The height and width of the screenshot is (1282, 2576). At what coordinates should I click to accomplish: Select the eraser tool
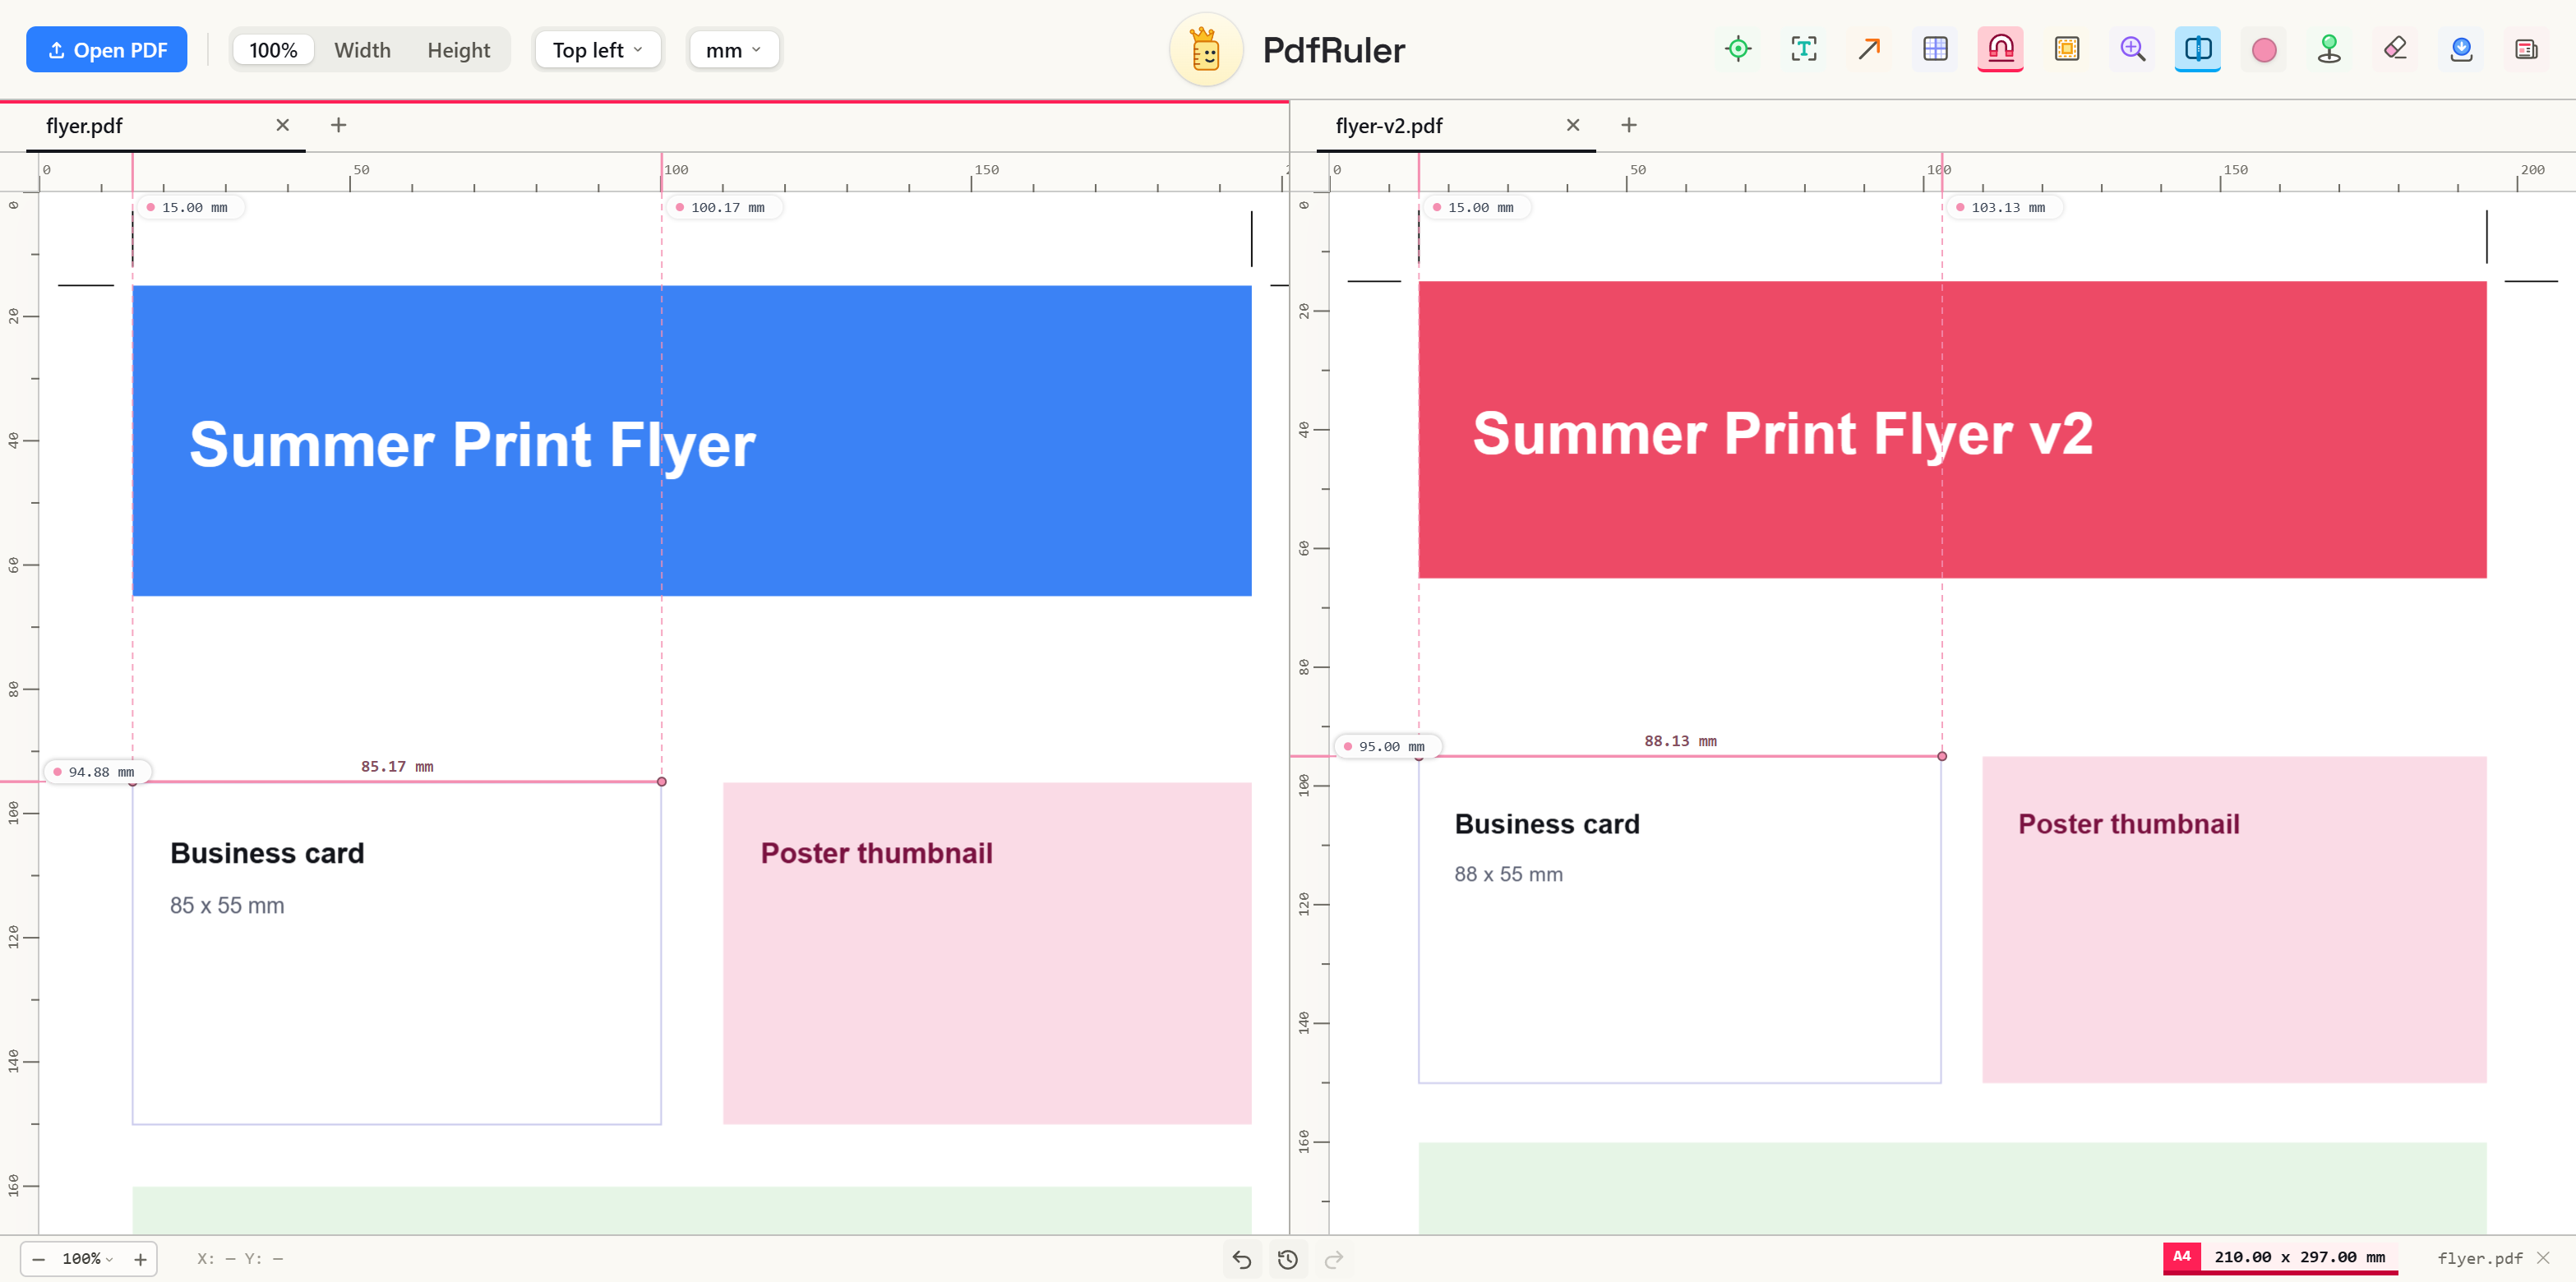coord(2395,49)
